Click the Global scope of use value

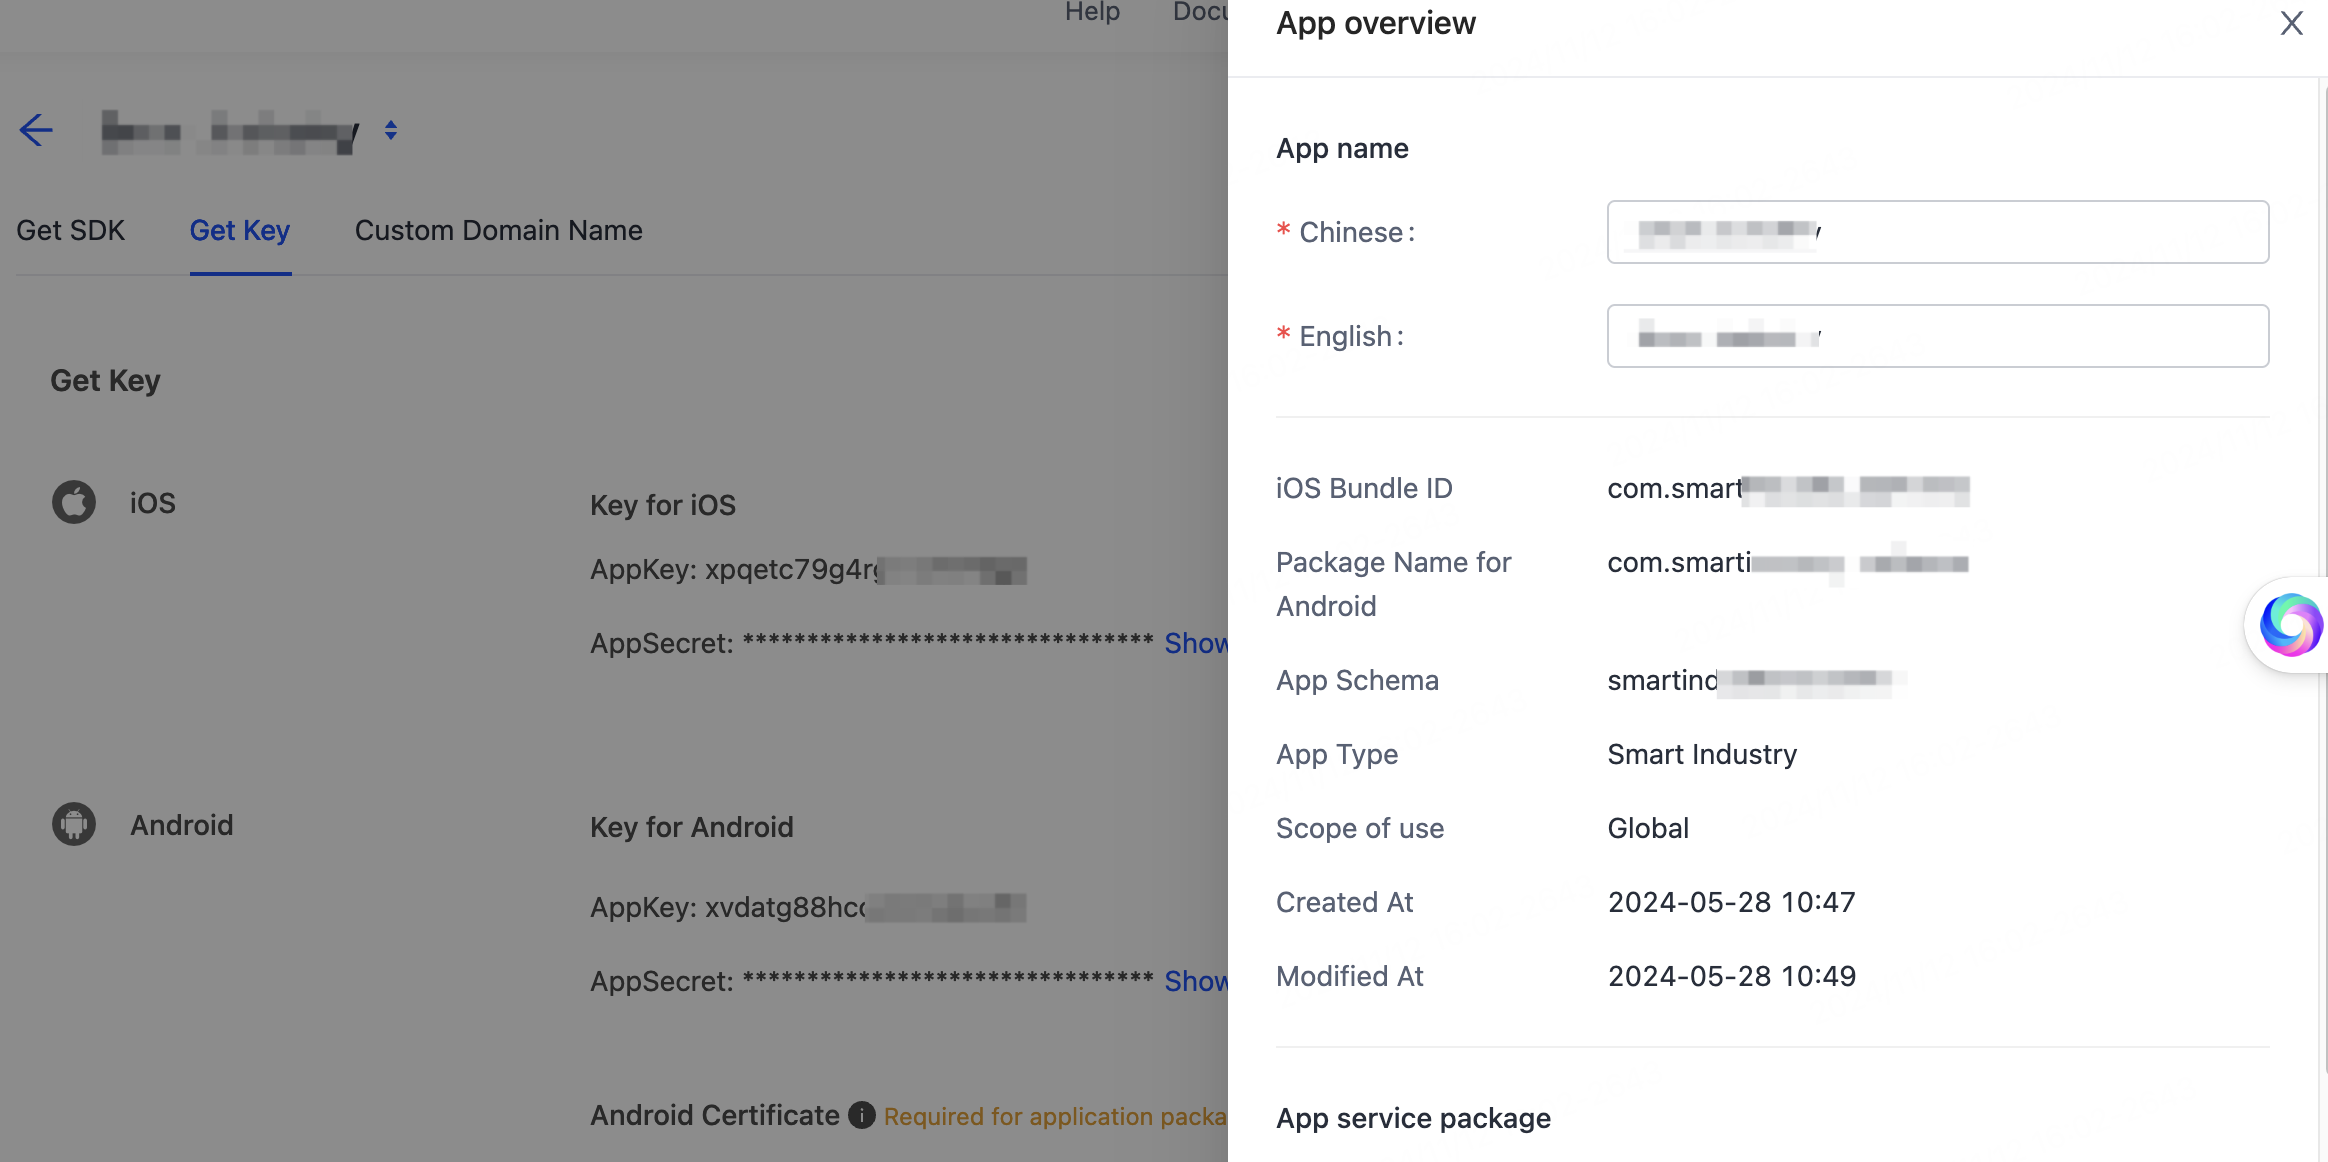1648,828
